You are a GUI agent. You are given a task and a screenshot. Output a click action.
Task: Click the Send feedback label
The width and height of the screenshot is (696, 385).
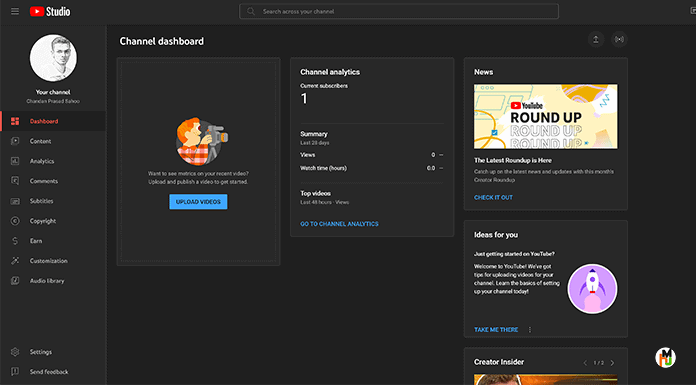tap(49, 372)
